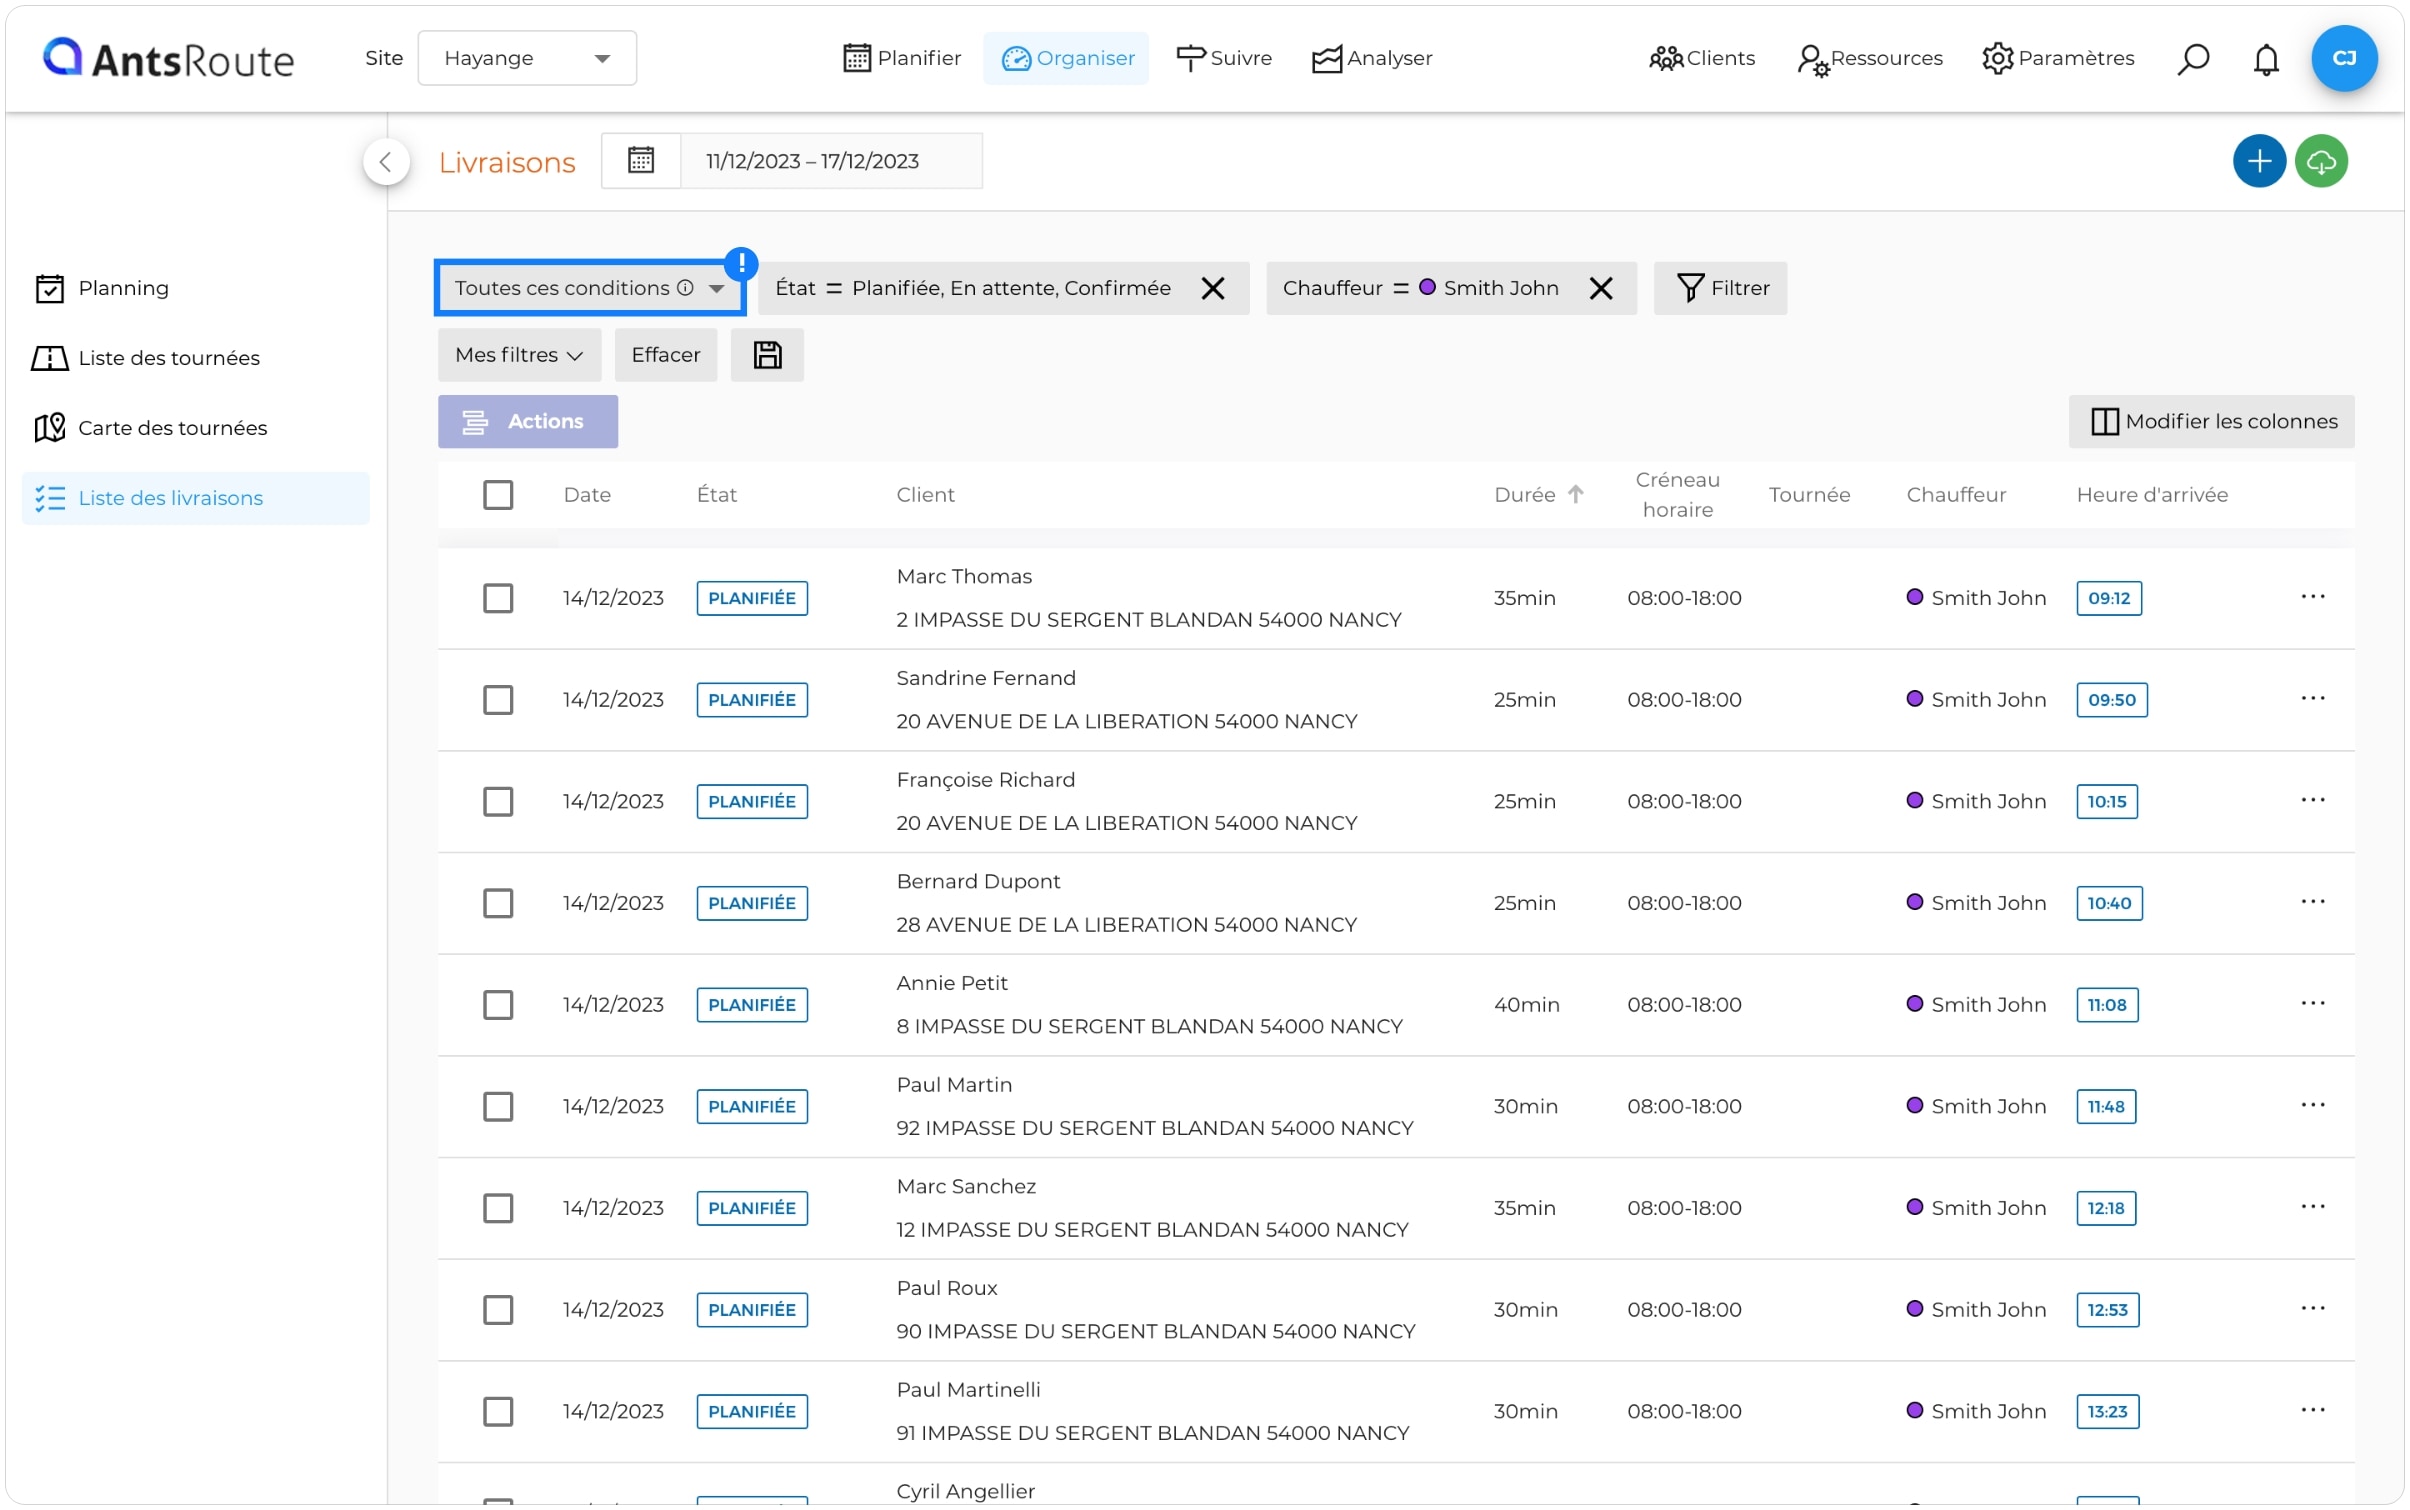This screenshot has width=2410, height=1510.
Task: Save the current filter with the floppy icon
Action: 767,355
